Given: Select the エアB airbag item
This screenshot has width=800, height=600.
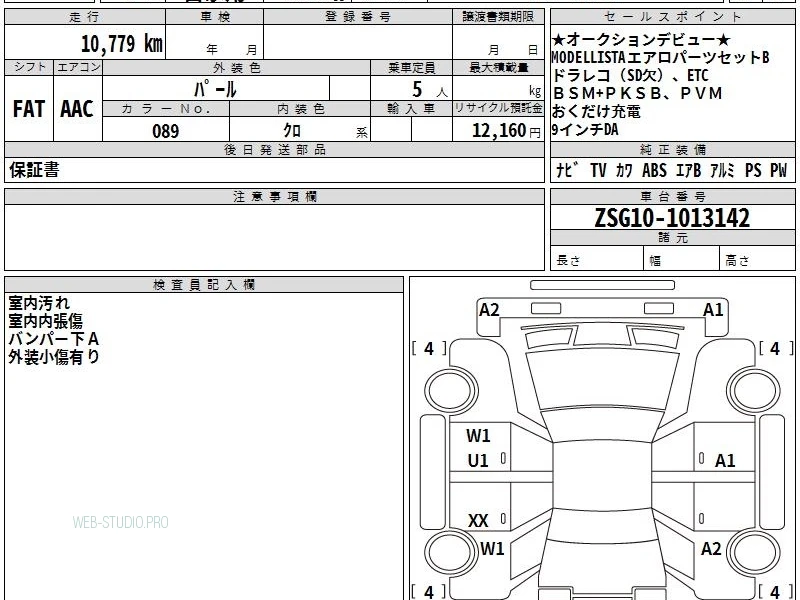Looking at the screenshot, I should 688,170.
